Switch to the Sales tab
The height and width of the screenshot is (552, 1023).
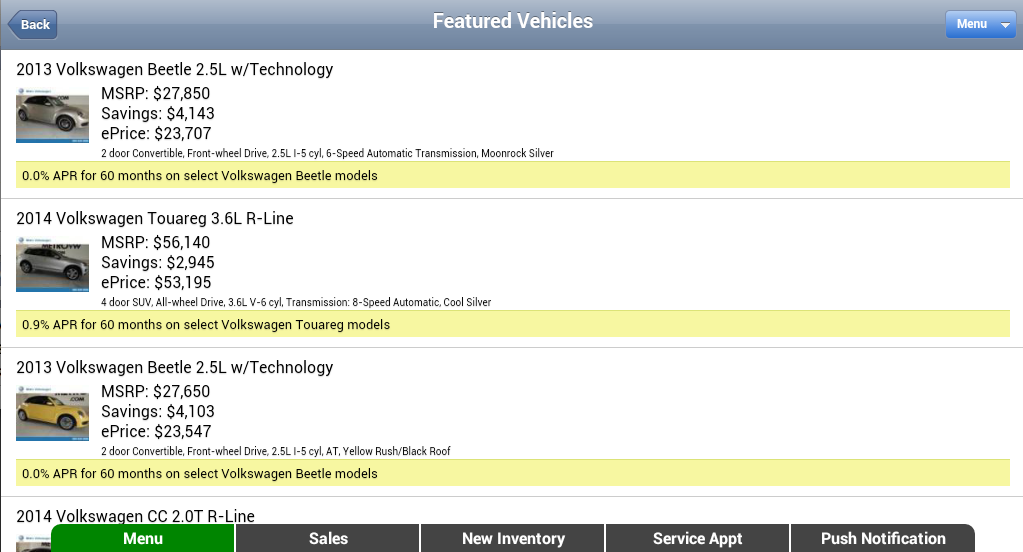pos(328,538)
